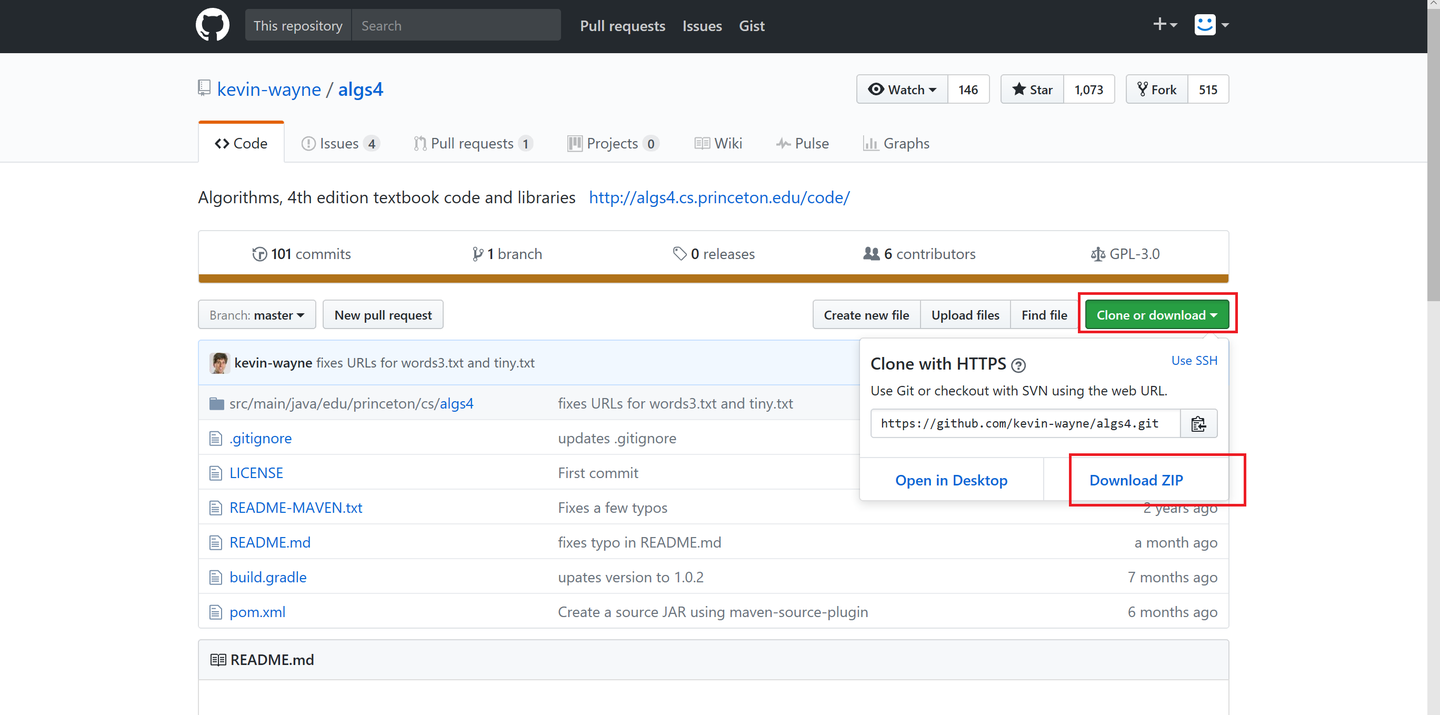The width and height of the screenshot is (1440, 715).
Task: Open the algs4.cs.princeton.edu code link
Action: (719, 197)
